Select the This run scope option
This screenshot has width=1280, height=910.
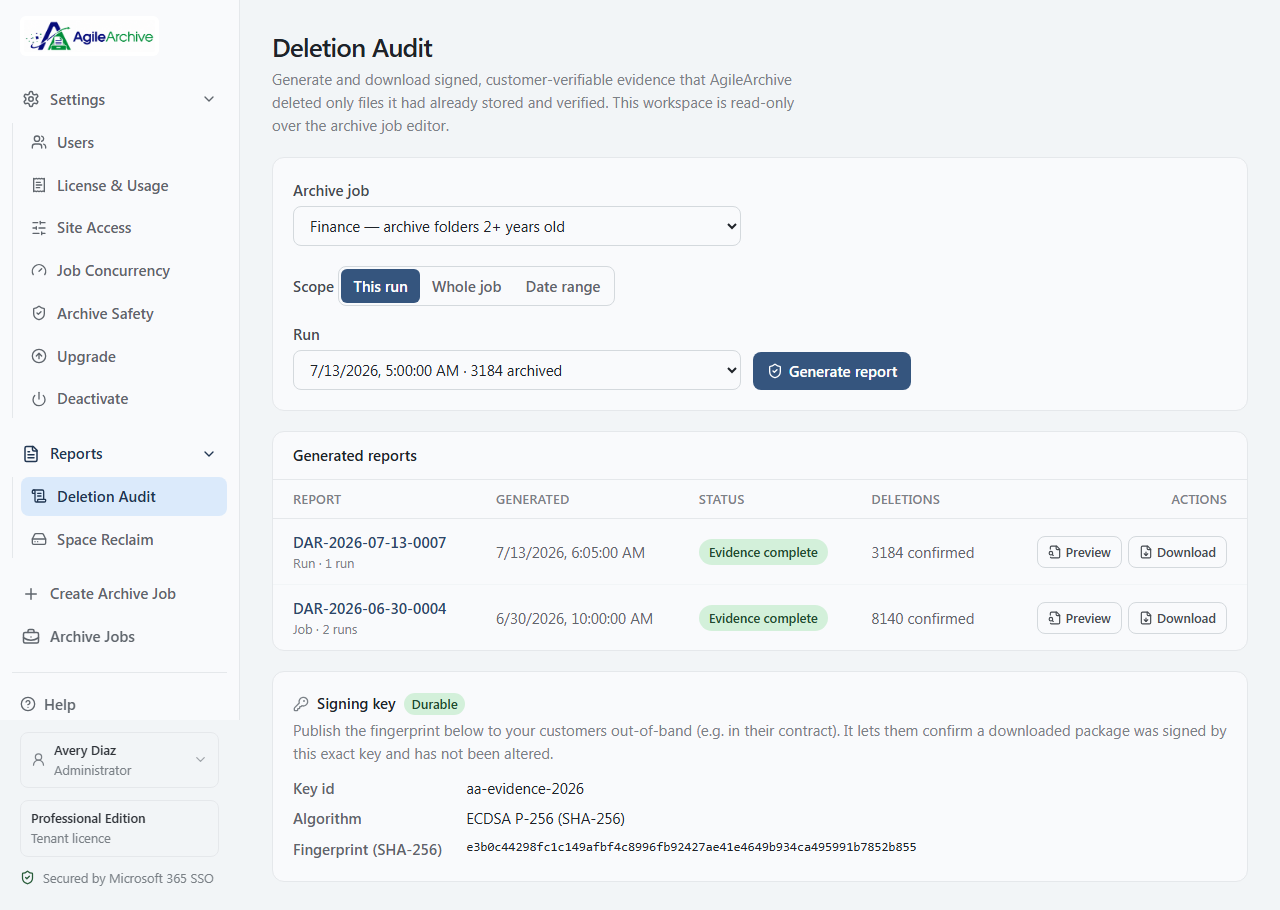click(x=380, y=286)
